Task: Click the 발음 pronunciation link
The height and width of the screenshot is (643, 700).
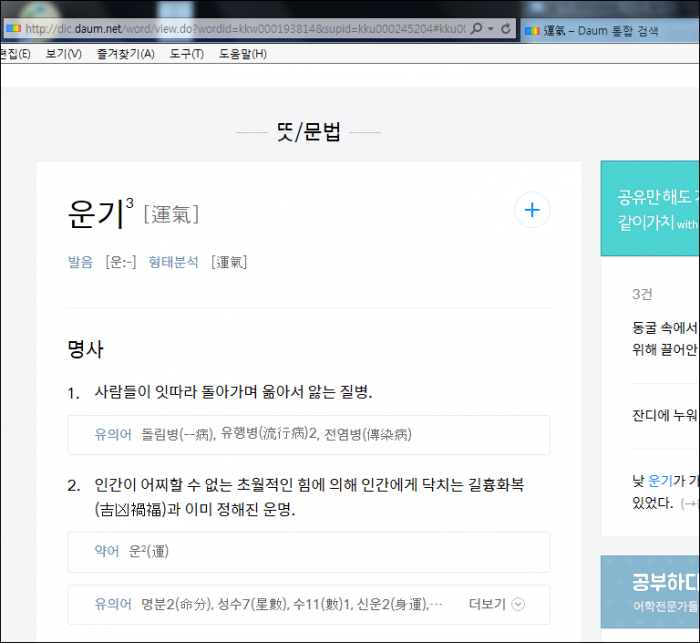Action: 80,262
